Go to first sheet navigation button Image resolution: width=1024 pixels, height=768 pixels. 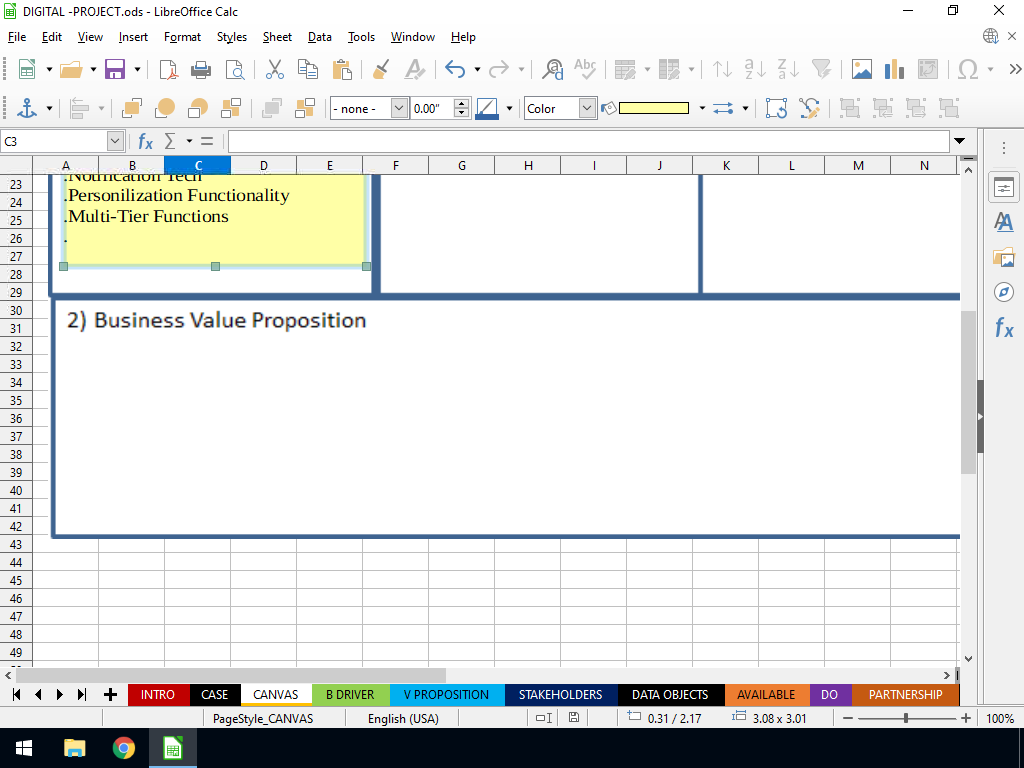(x=16, y=695)
